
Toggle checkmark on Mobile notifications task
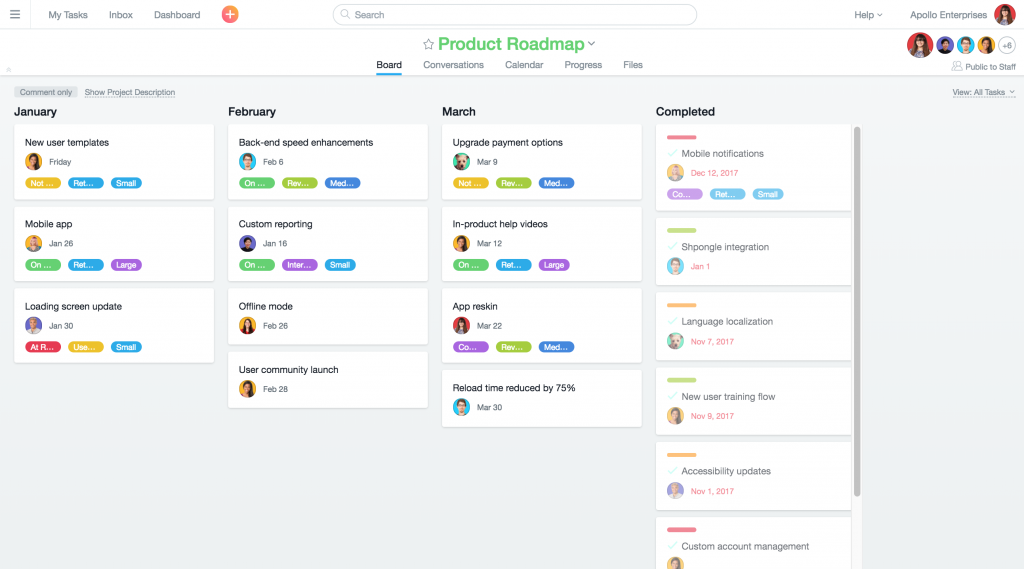pyautogui.click(x=672, y=153)
